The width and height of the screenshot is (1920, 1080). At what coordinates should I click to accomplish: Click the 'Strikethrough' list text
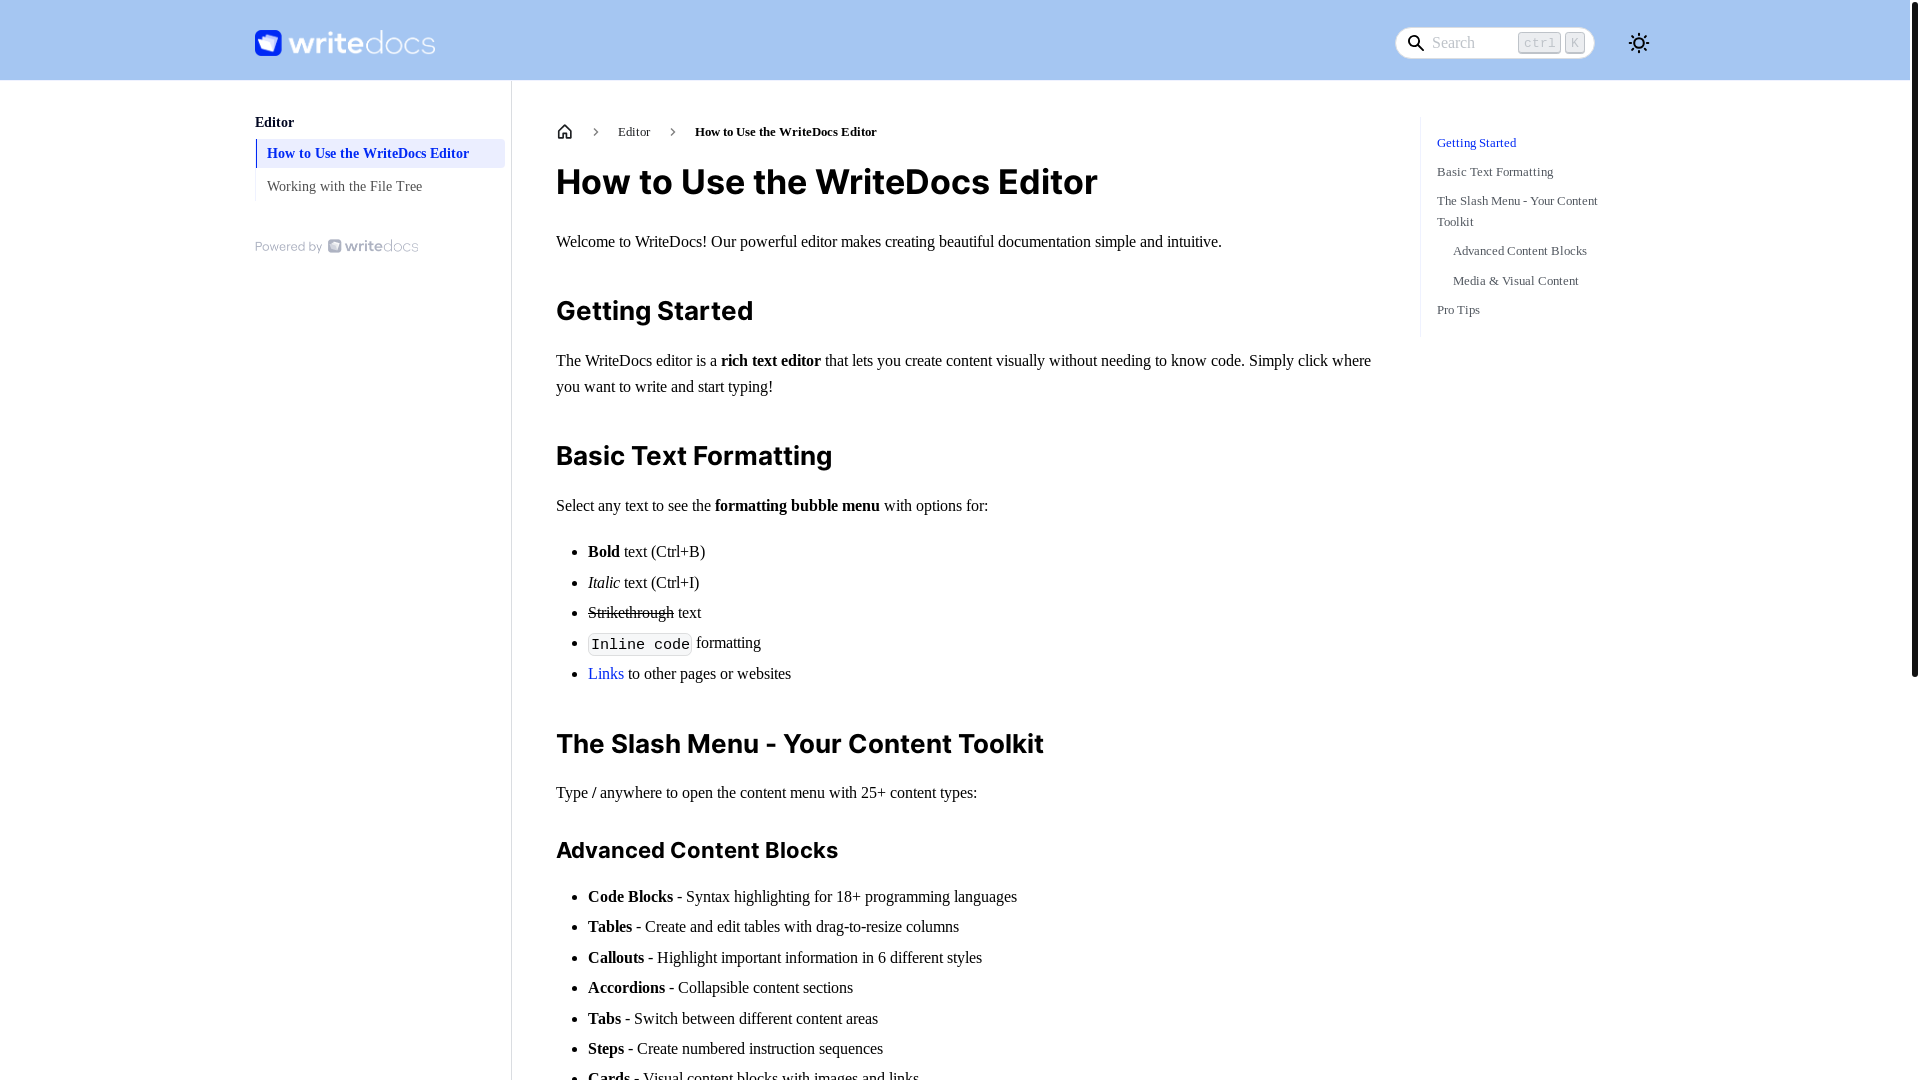pos(631,613)
